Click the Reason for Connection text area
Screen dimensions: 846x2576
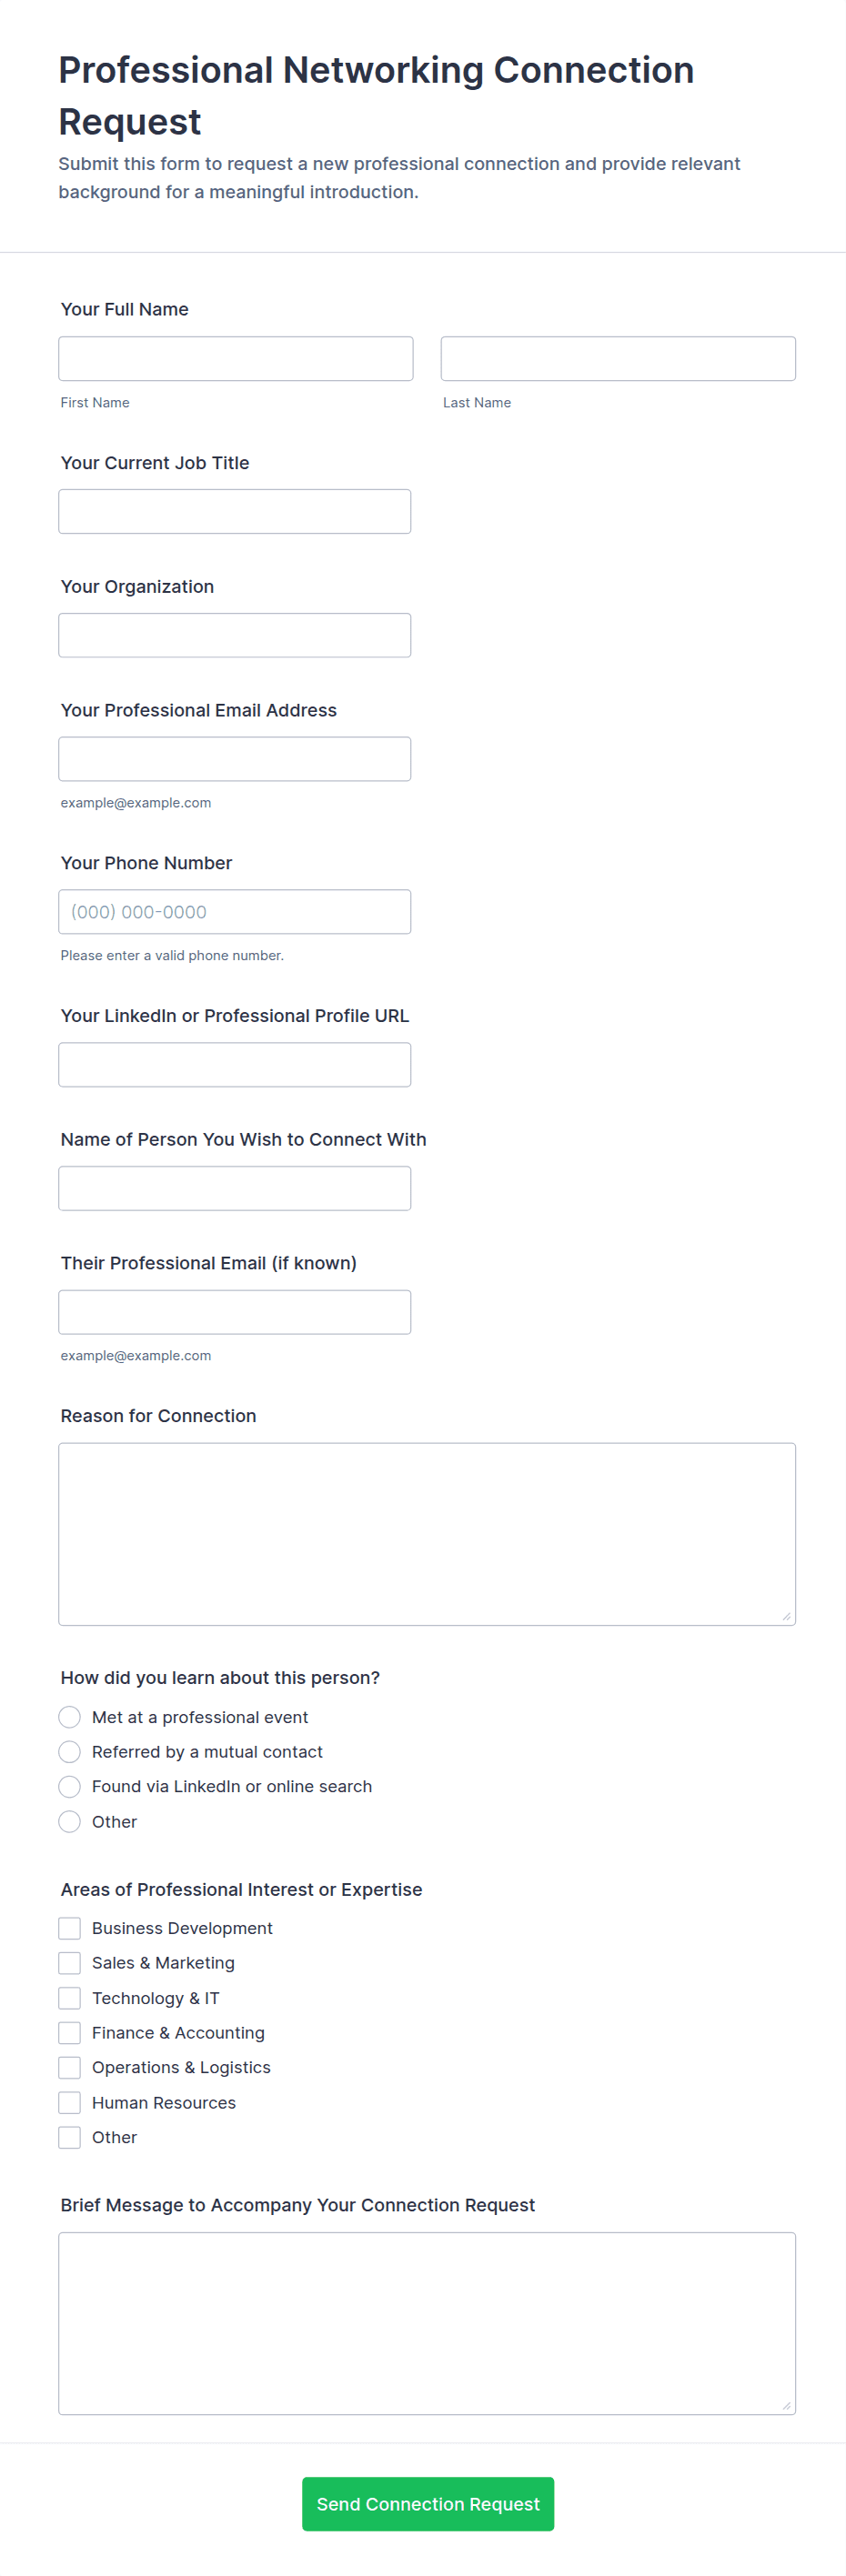(426, 1534)
